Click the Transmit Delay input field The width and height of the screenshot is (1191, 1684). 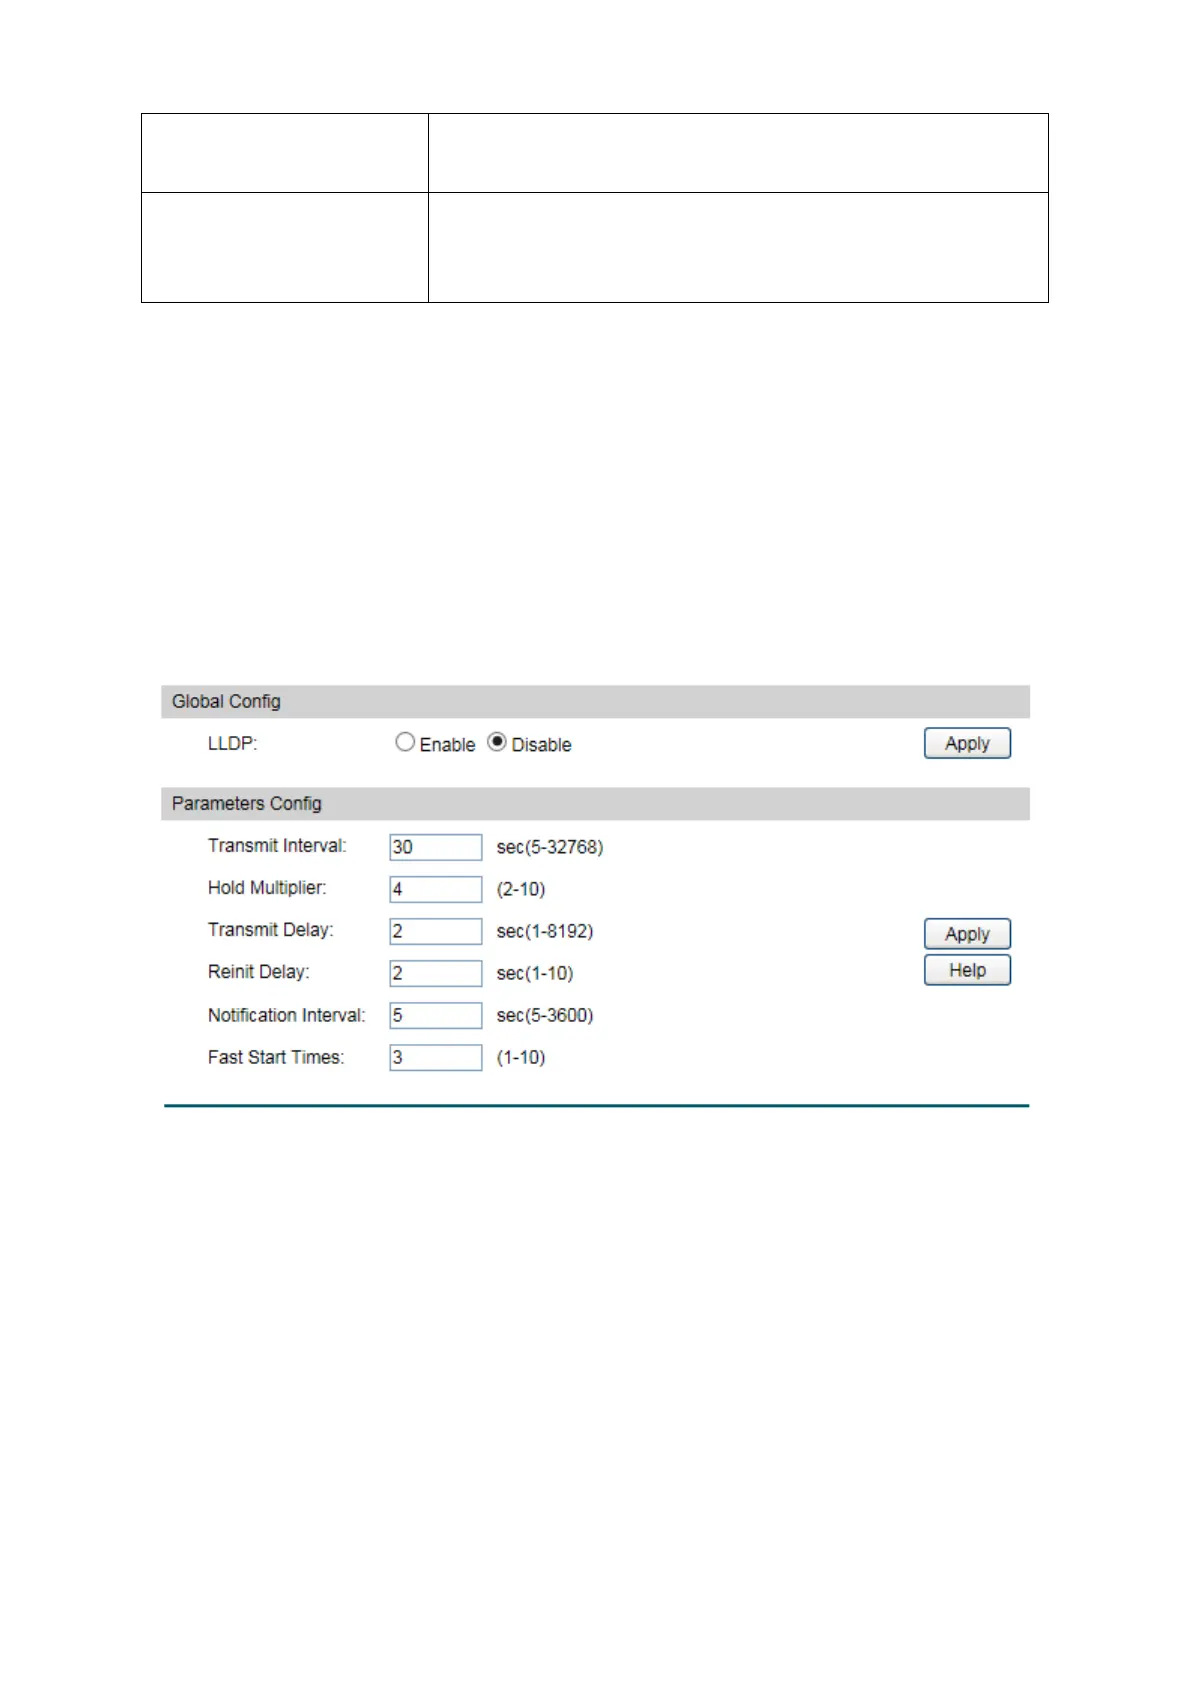[436, 931]
